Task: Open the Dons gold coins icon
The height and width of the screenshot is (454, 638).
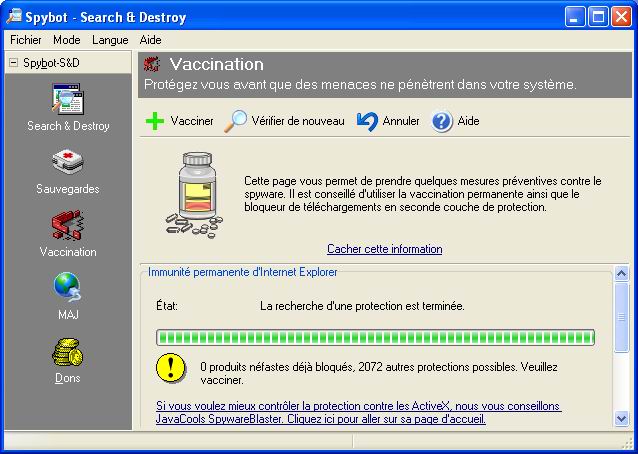Action: (67, 352)
